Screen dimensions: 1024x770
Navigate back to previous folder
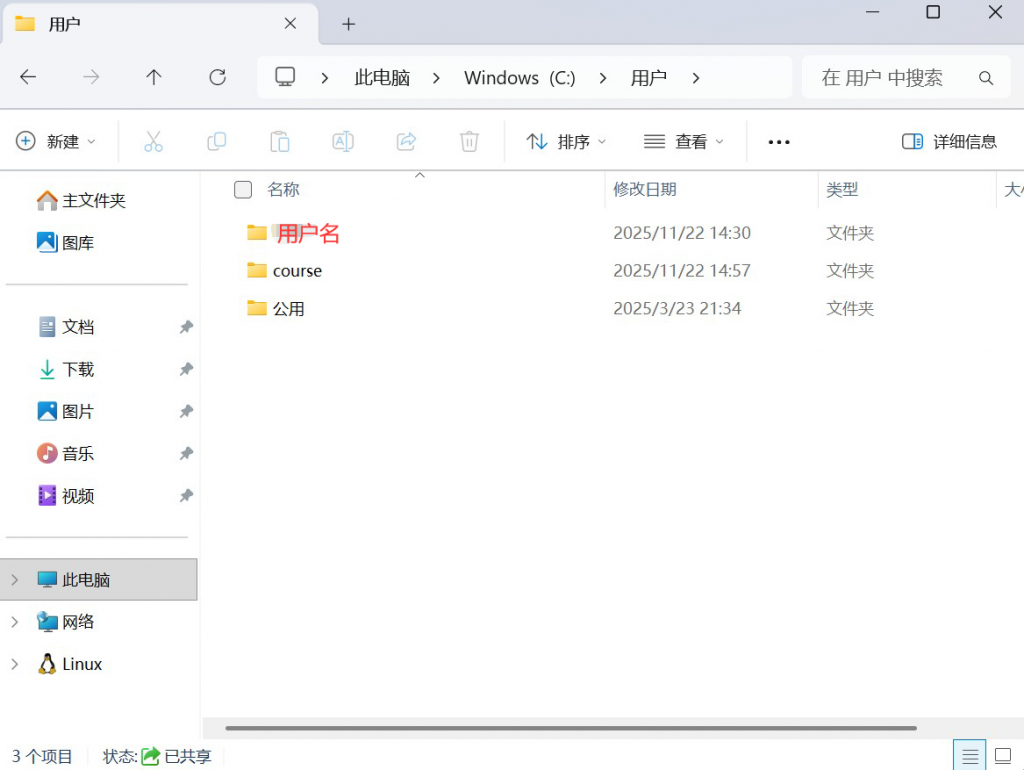[28, 77]
